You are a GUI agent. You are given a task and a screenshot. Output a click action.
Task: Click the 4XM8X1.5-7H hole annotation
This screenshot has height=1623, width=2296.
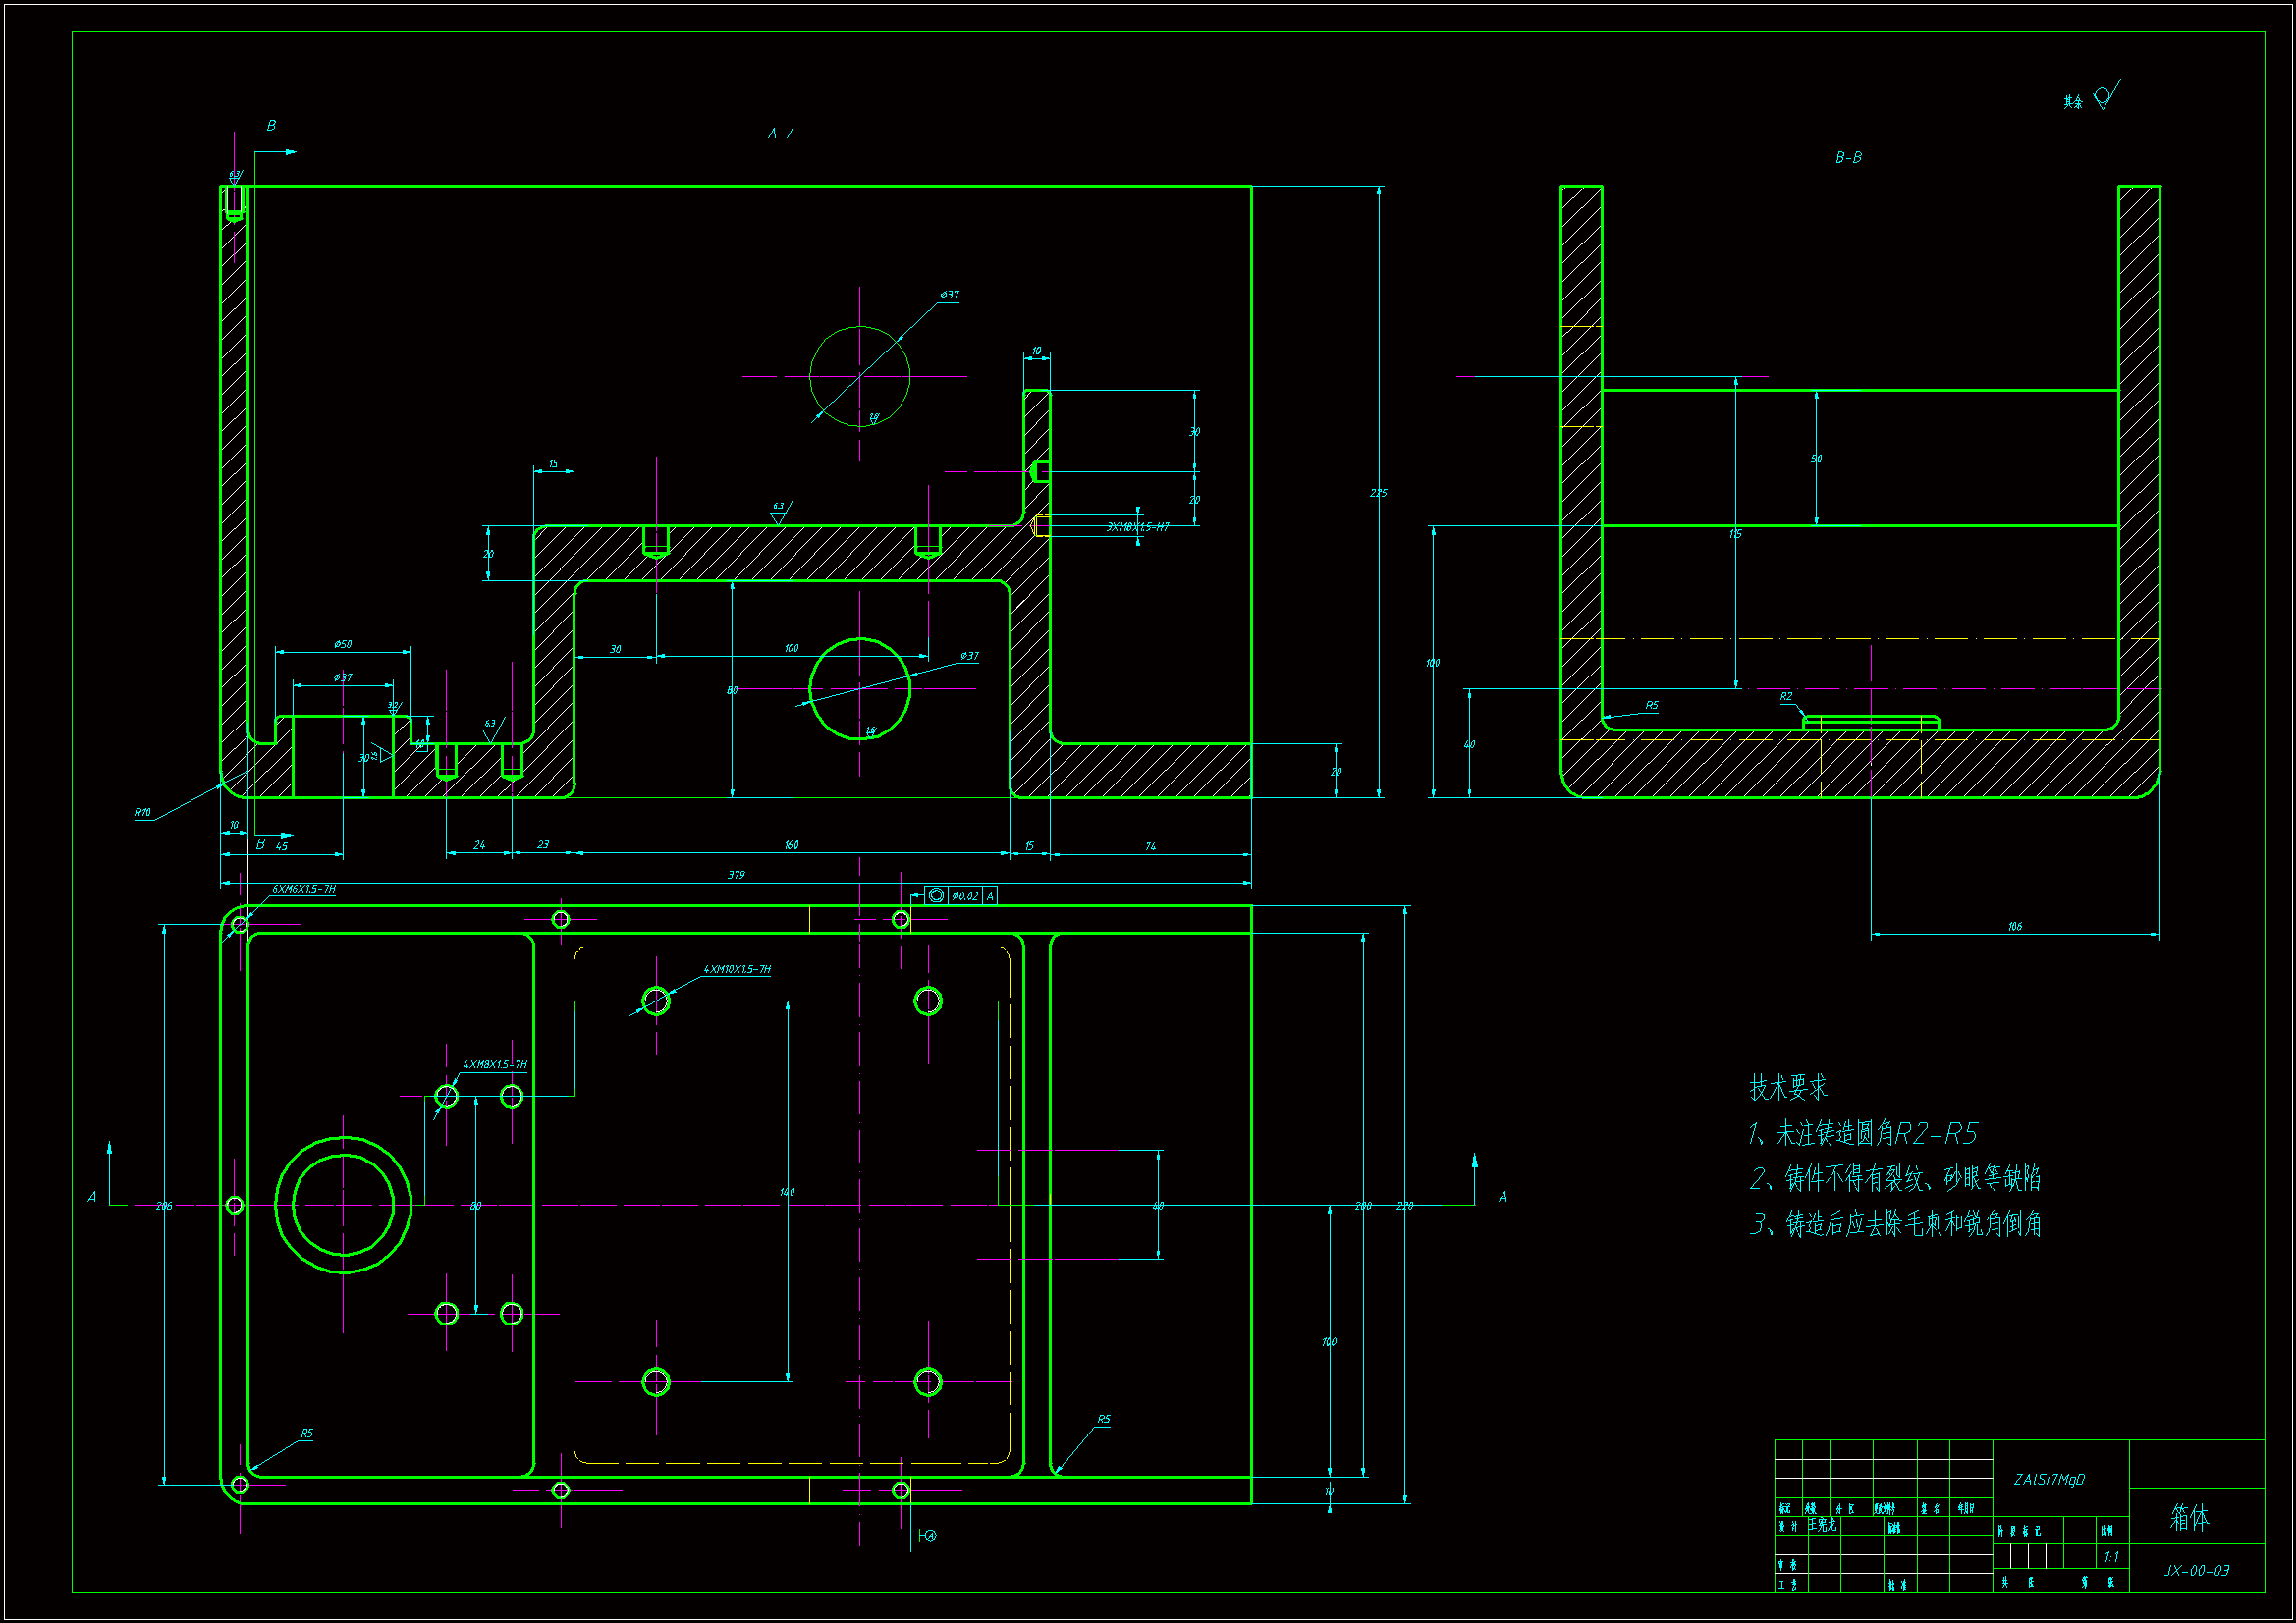(x=494, y=1064)
